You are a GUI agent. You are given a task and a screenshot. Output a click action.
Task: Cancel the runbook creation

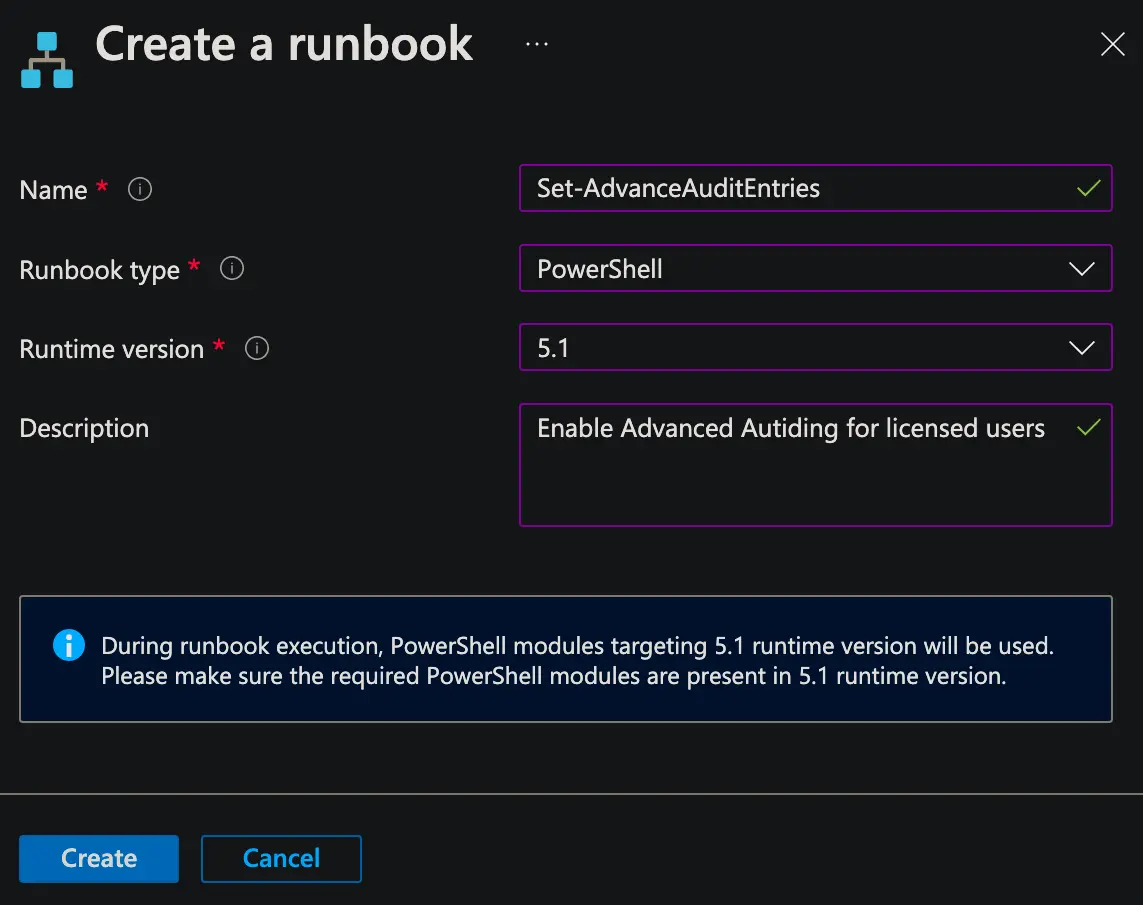coord(281,859)
